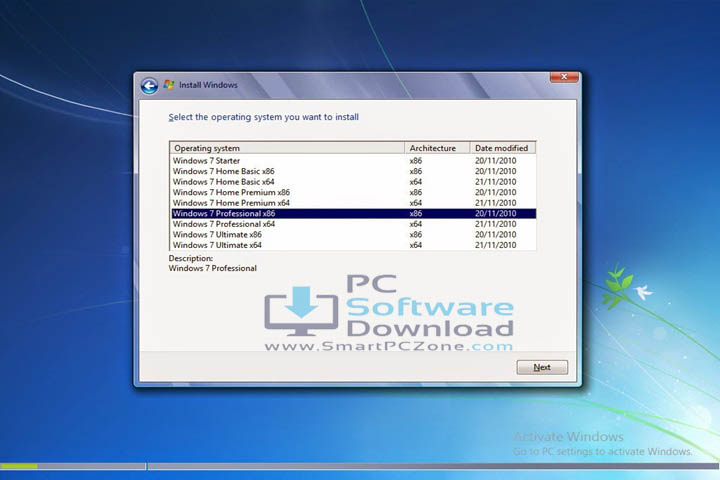This screenshot has height=480, width=720.
Task: Select Windows 7 Home Basic x86
Action: coord(353,171)
